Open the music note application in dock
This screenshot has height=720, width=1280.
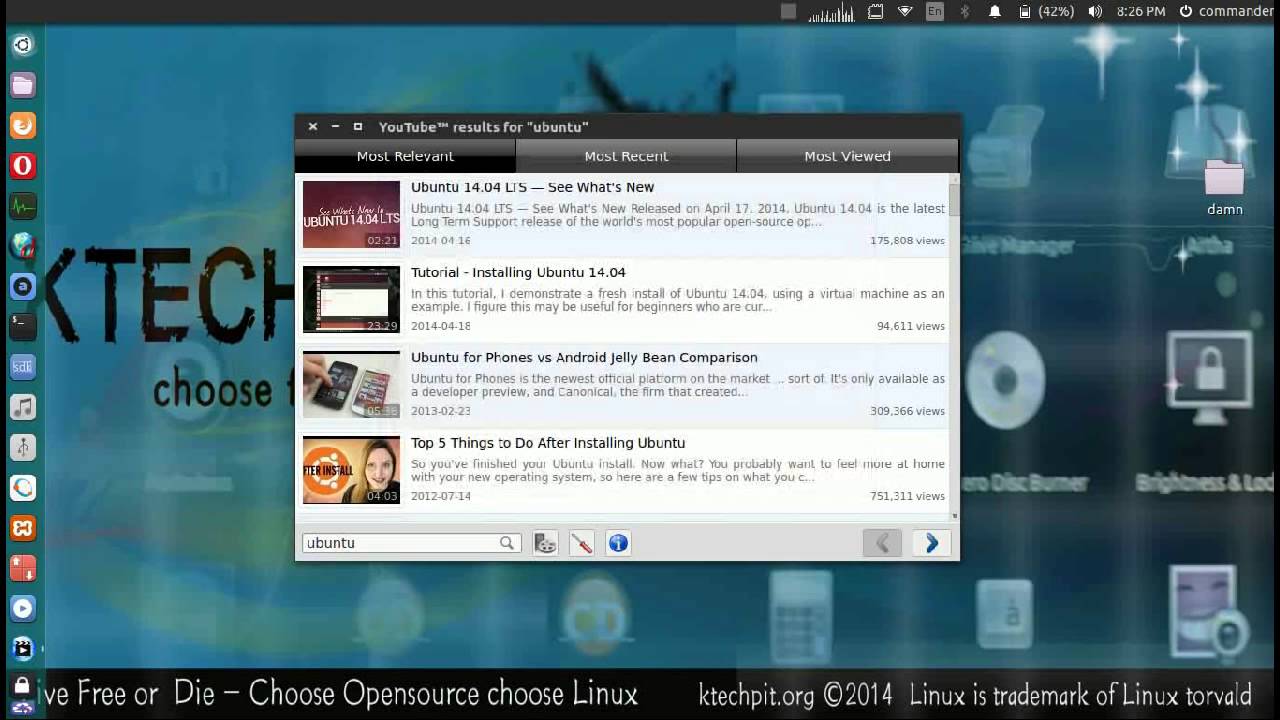(x=22, y=407)
